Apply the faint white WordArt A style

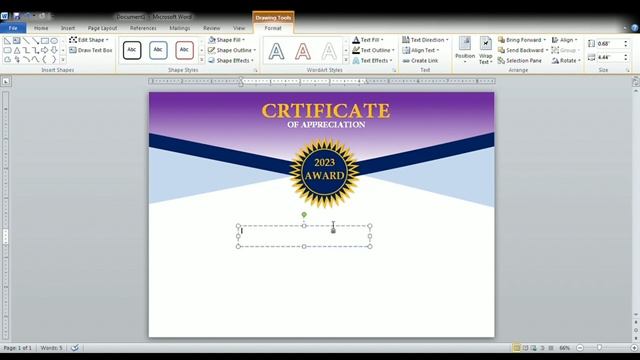(x=329, y=51)
